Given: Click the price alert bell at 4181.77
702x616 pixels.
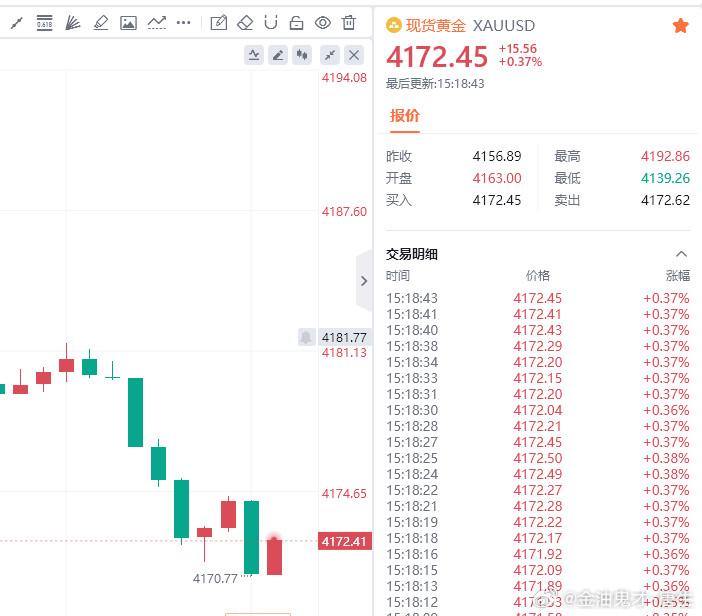Looking at the screenshot, I should pos(306,337).
